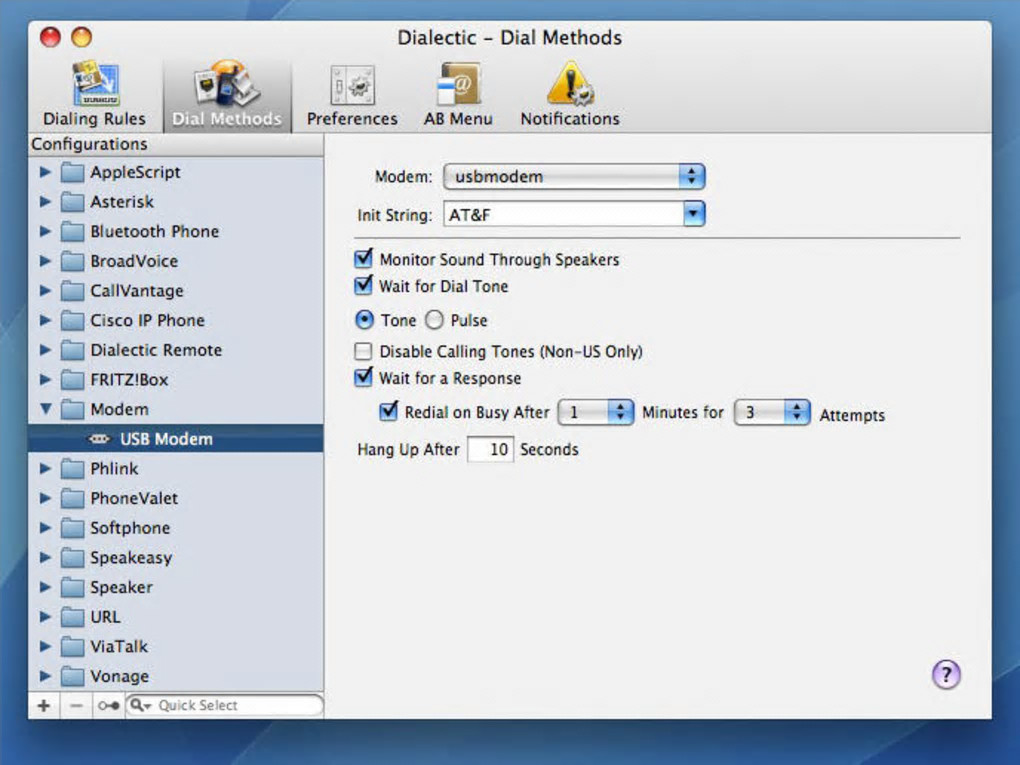Uncheck Wait for Dial Tone
The width and height of the screenshot is (1020, 765).
pyautogui.click(x=364, y=286)
